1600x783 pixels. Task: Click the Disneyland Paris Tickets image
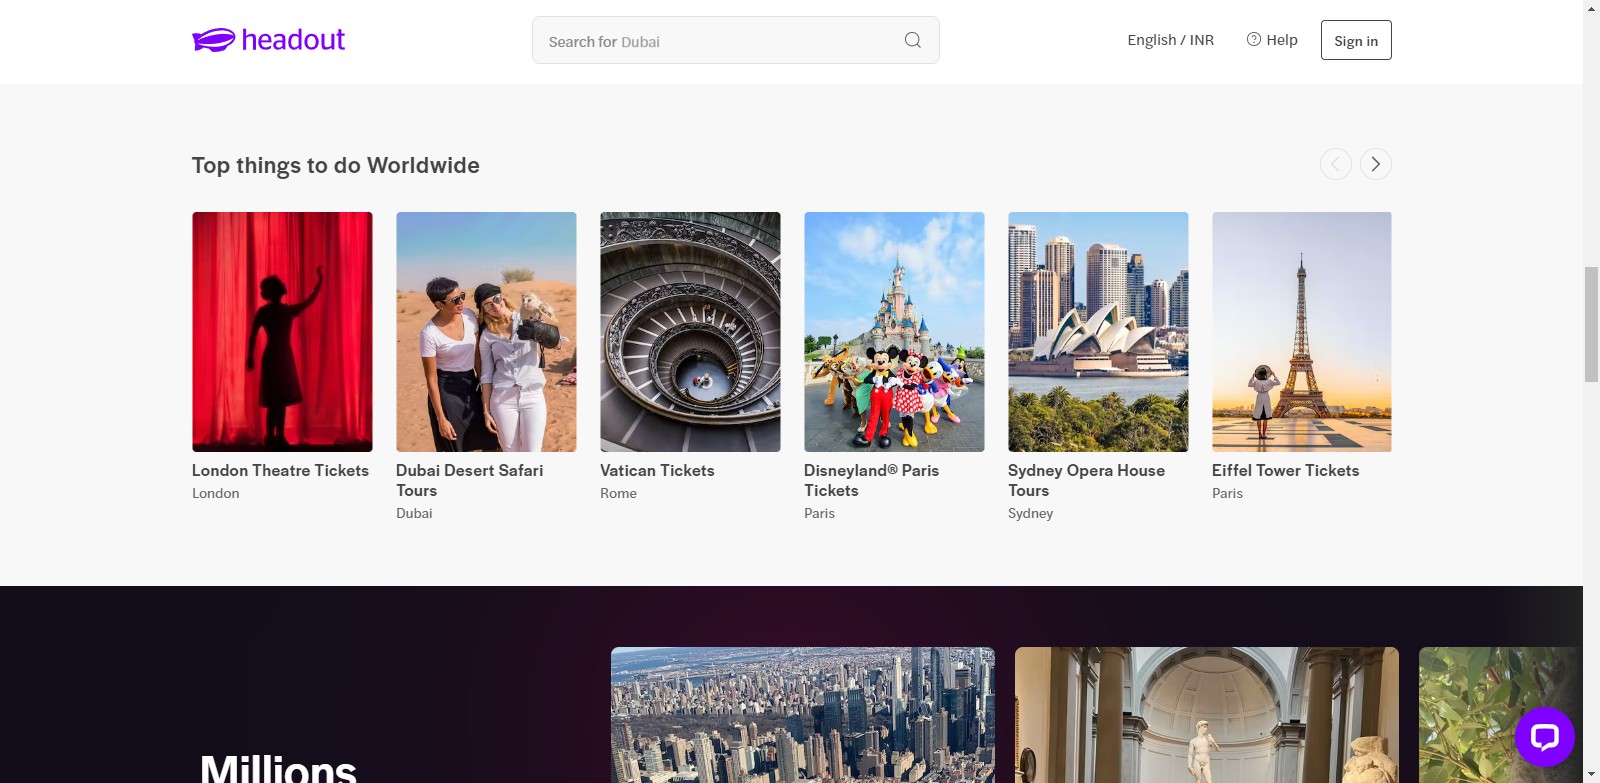pyautogui.click(x=894, y=331)
